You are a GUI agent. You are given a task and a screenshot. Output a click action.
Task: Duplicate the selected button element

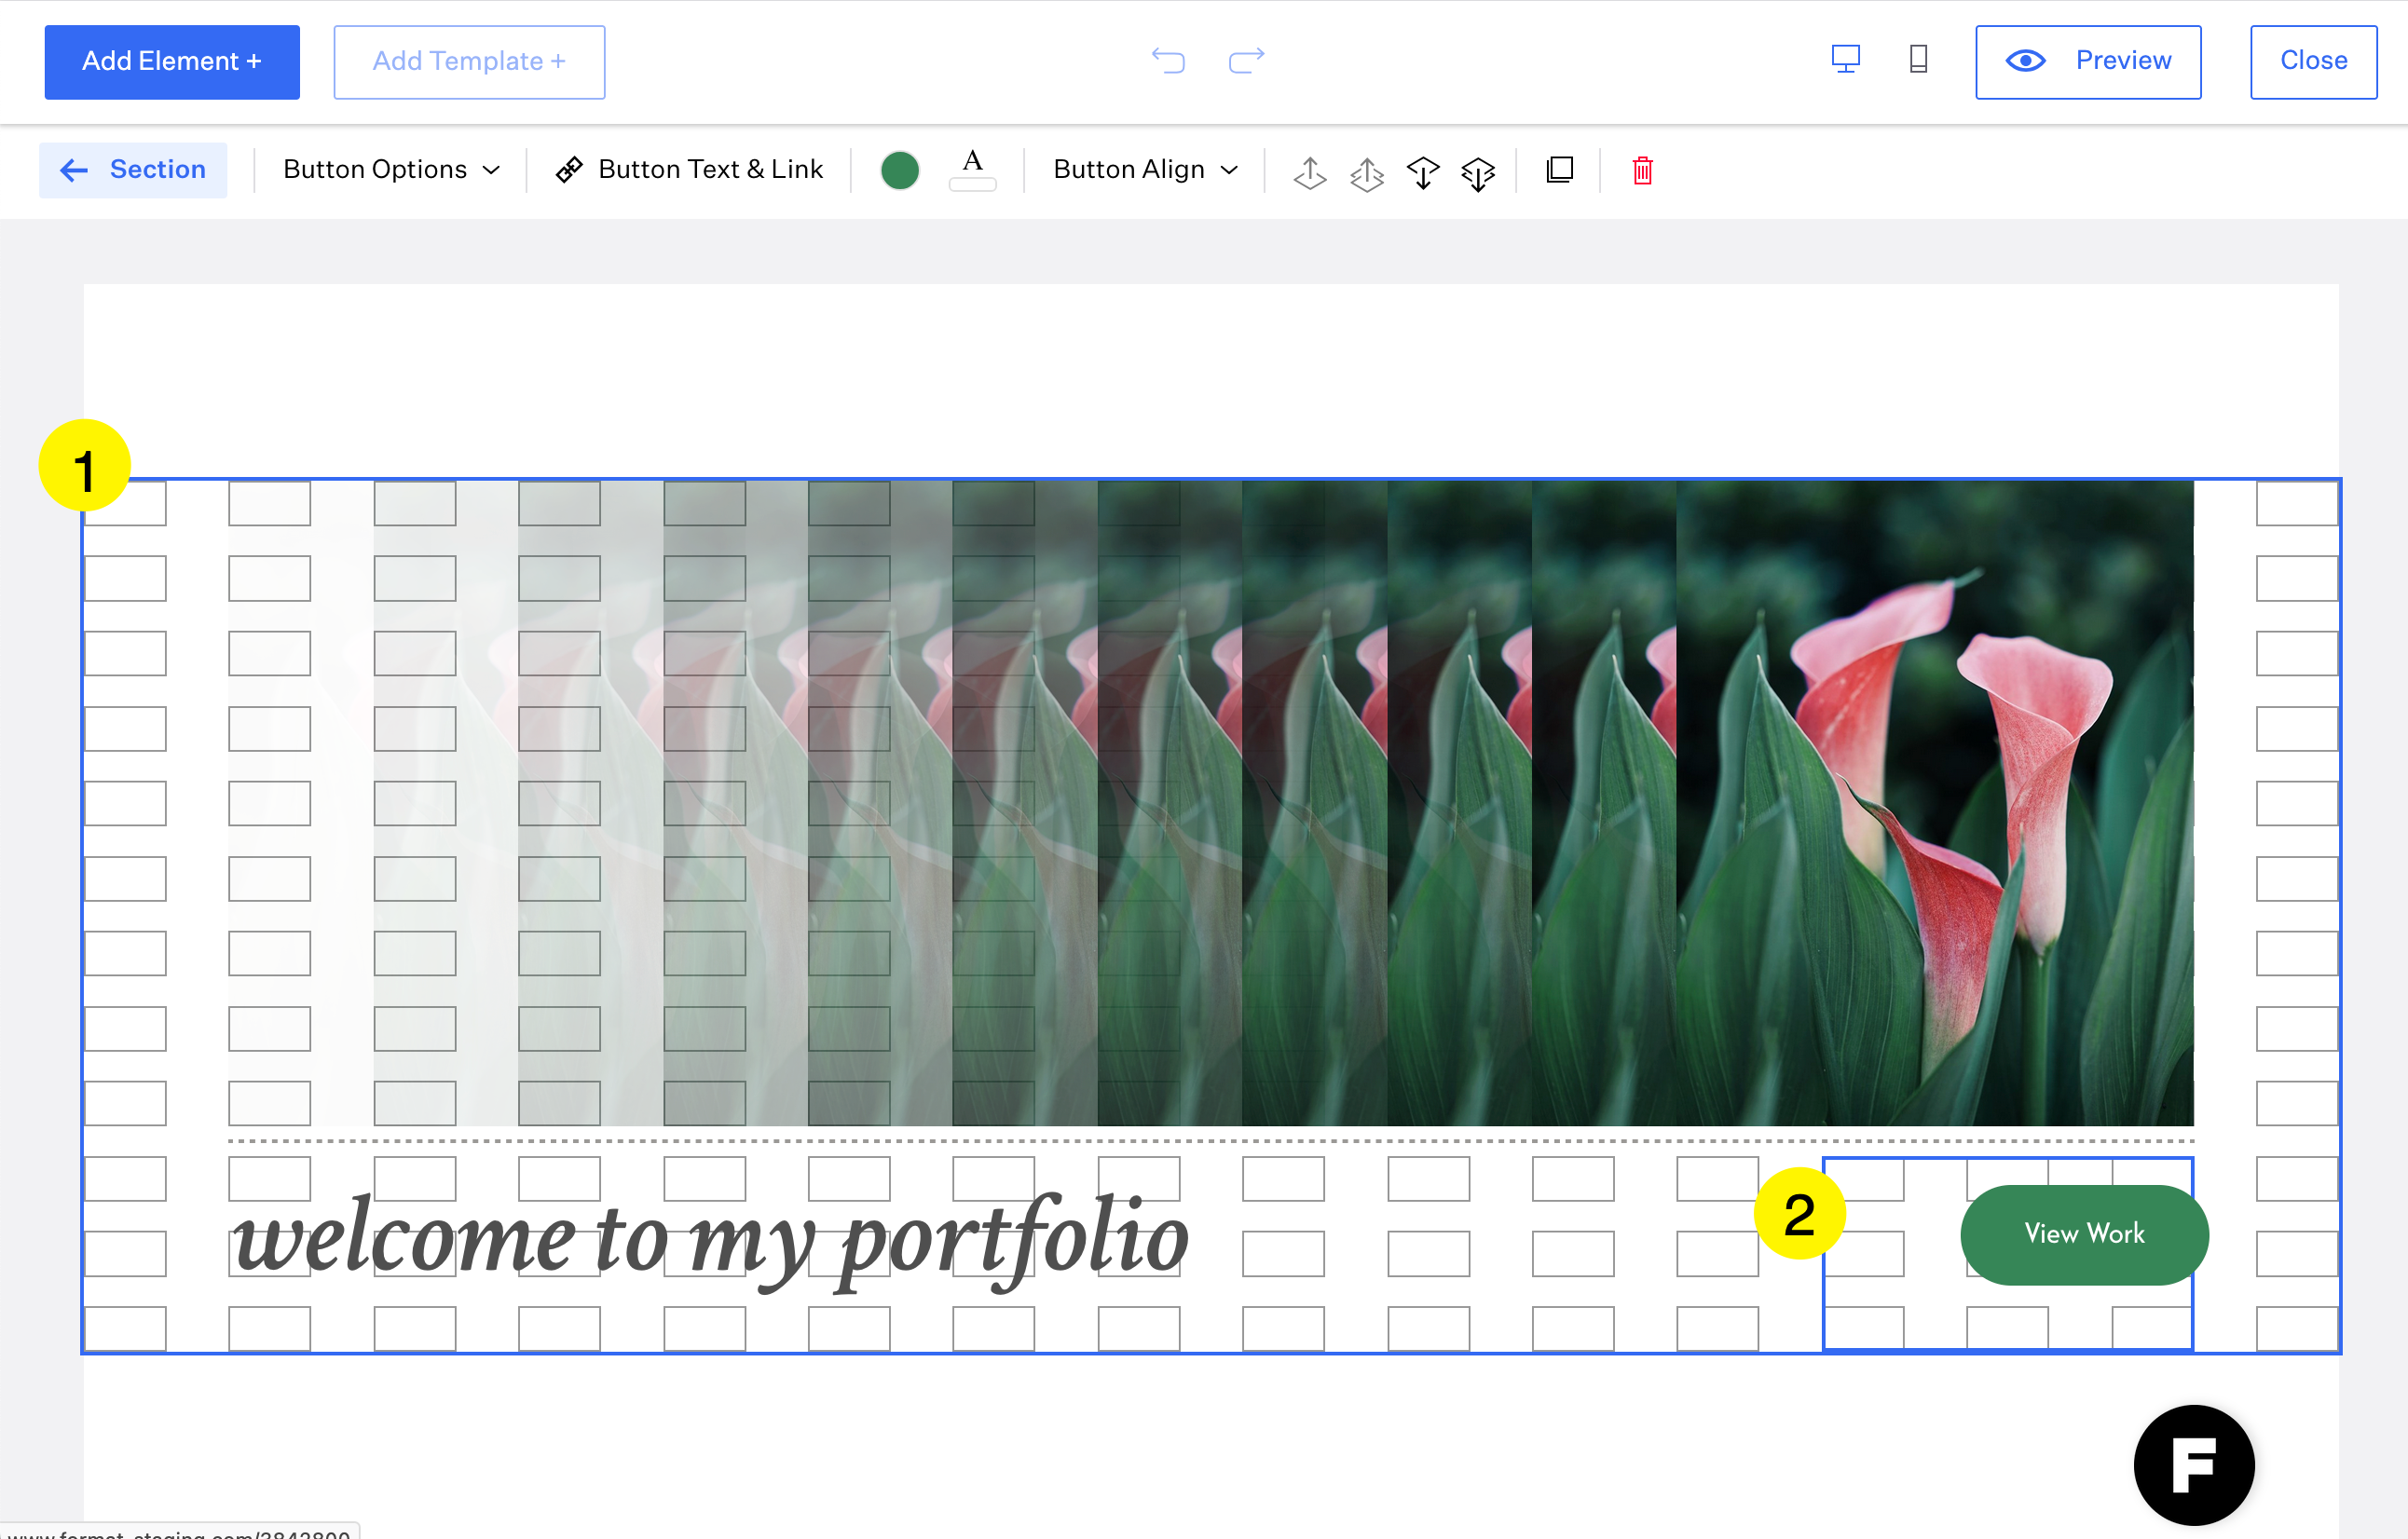click(x=1559, y=170)
